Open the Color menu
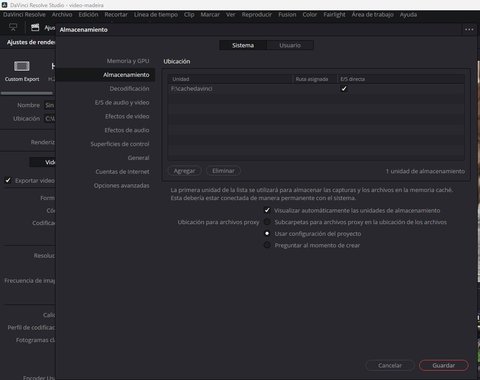Viewport: 480px width, 380px height. click(x=310, y=15)
